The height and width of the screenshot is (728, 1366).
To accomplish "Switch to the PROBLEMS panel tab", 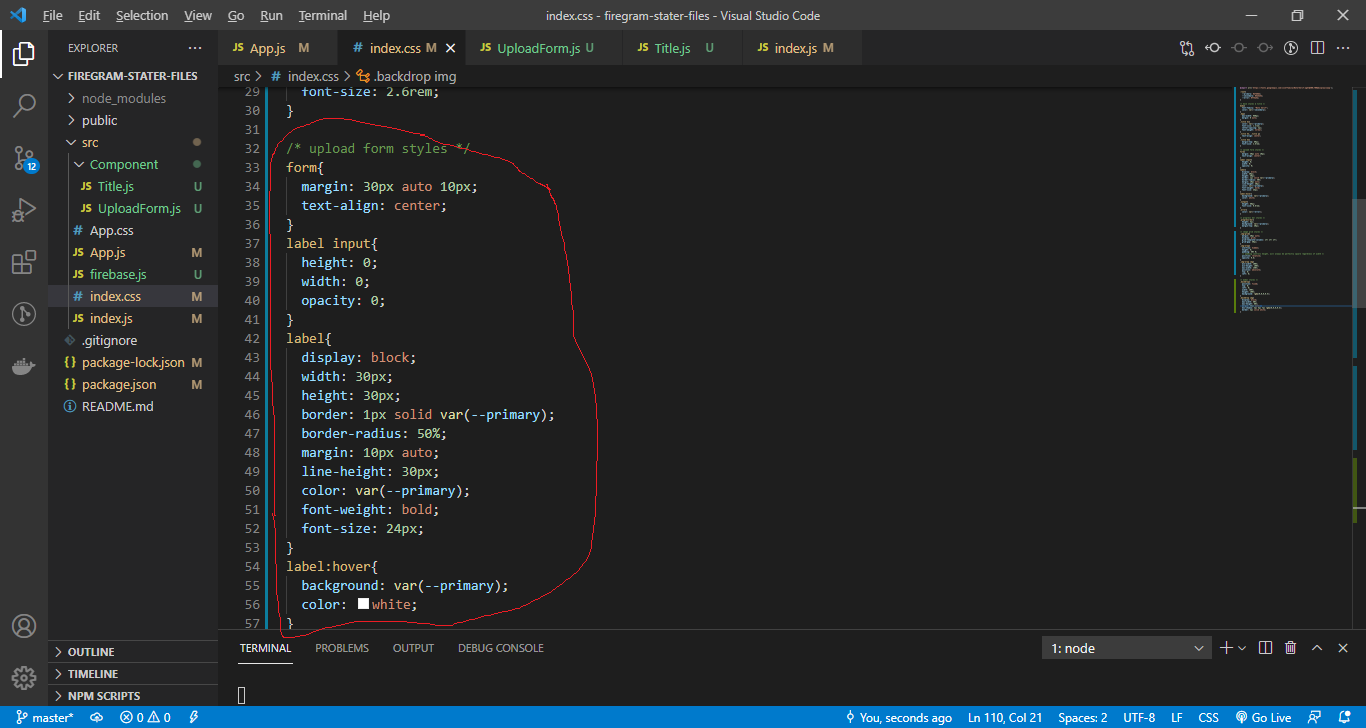I will 342,648.
